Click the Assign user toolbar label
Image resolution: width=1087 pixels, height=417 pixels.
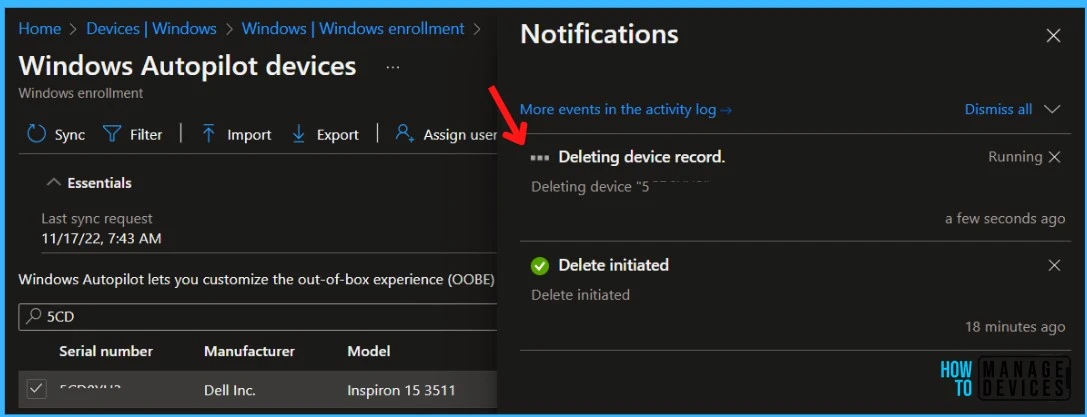click(x=460, y=134)
